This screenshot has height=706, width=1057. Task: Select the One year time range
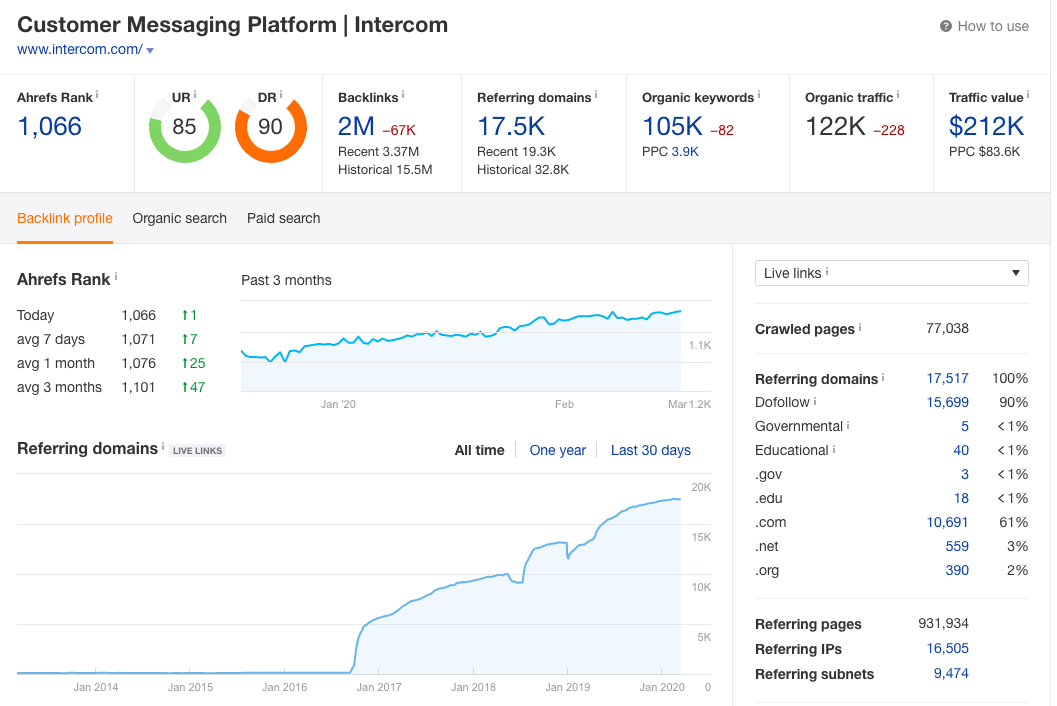pyautogui.click(x=557, y=450)
